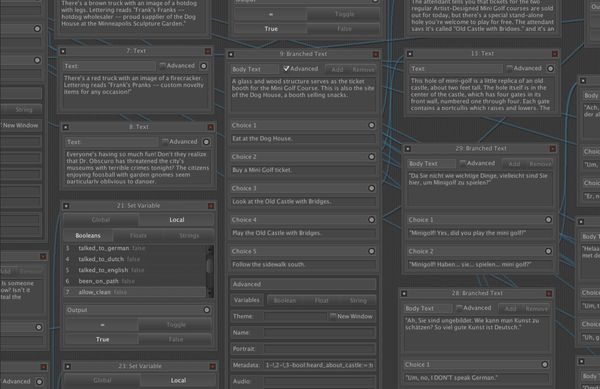Choose Float variable type in node 9
Viewport: 600px width, 389px height.
(321, 301)
